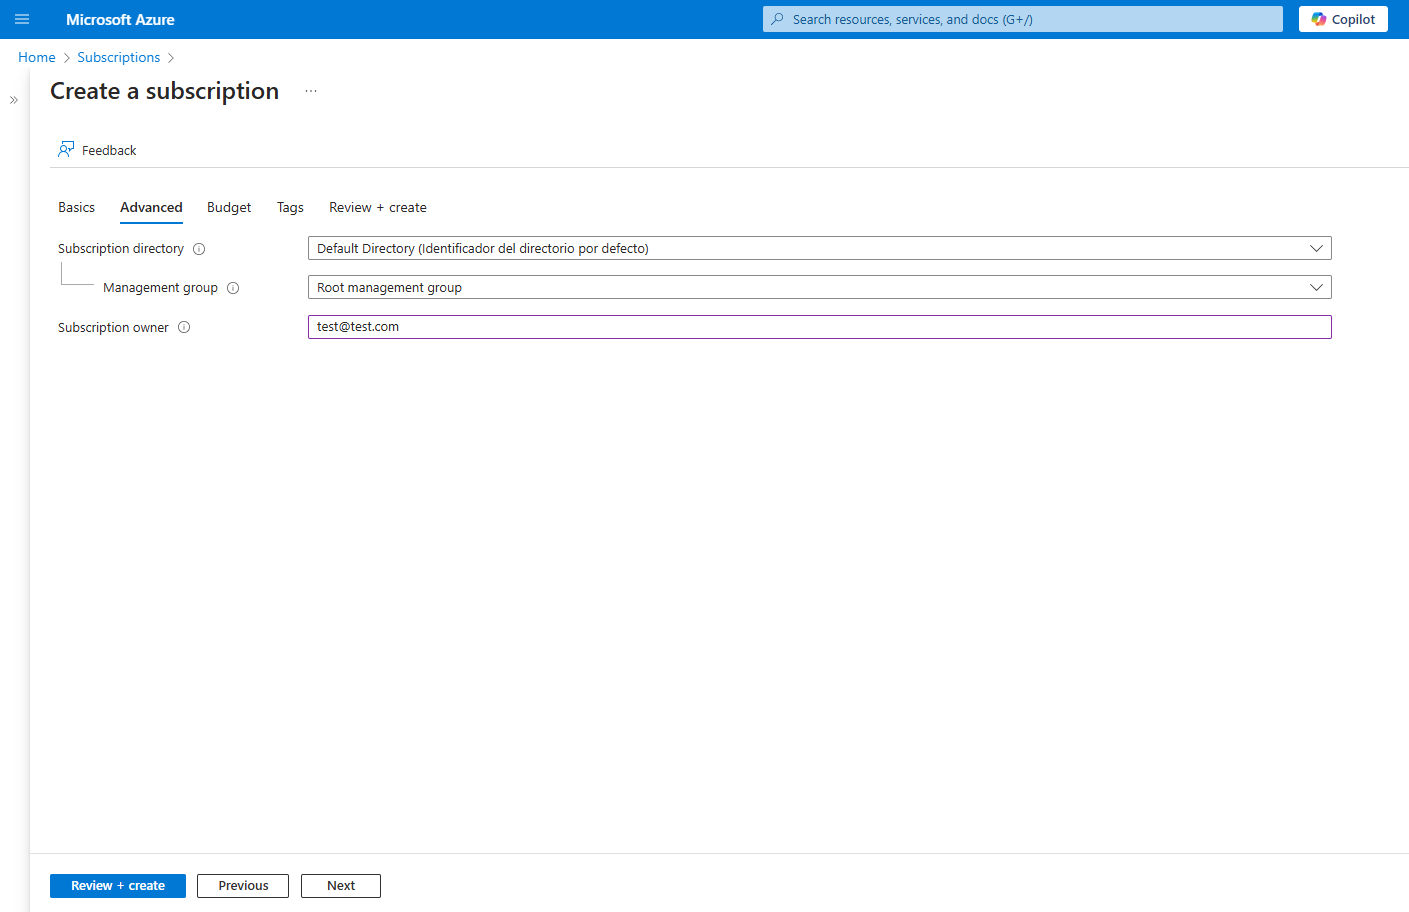Open the ellipsis more options next to title
The image size is (1409, 912).
click(x=311, y=91)
